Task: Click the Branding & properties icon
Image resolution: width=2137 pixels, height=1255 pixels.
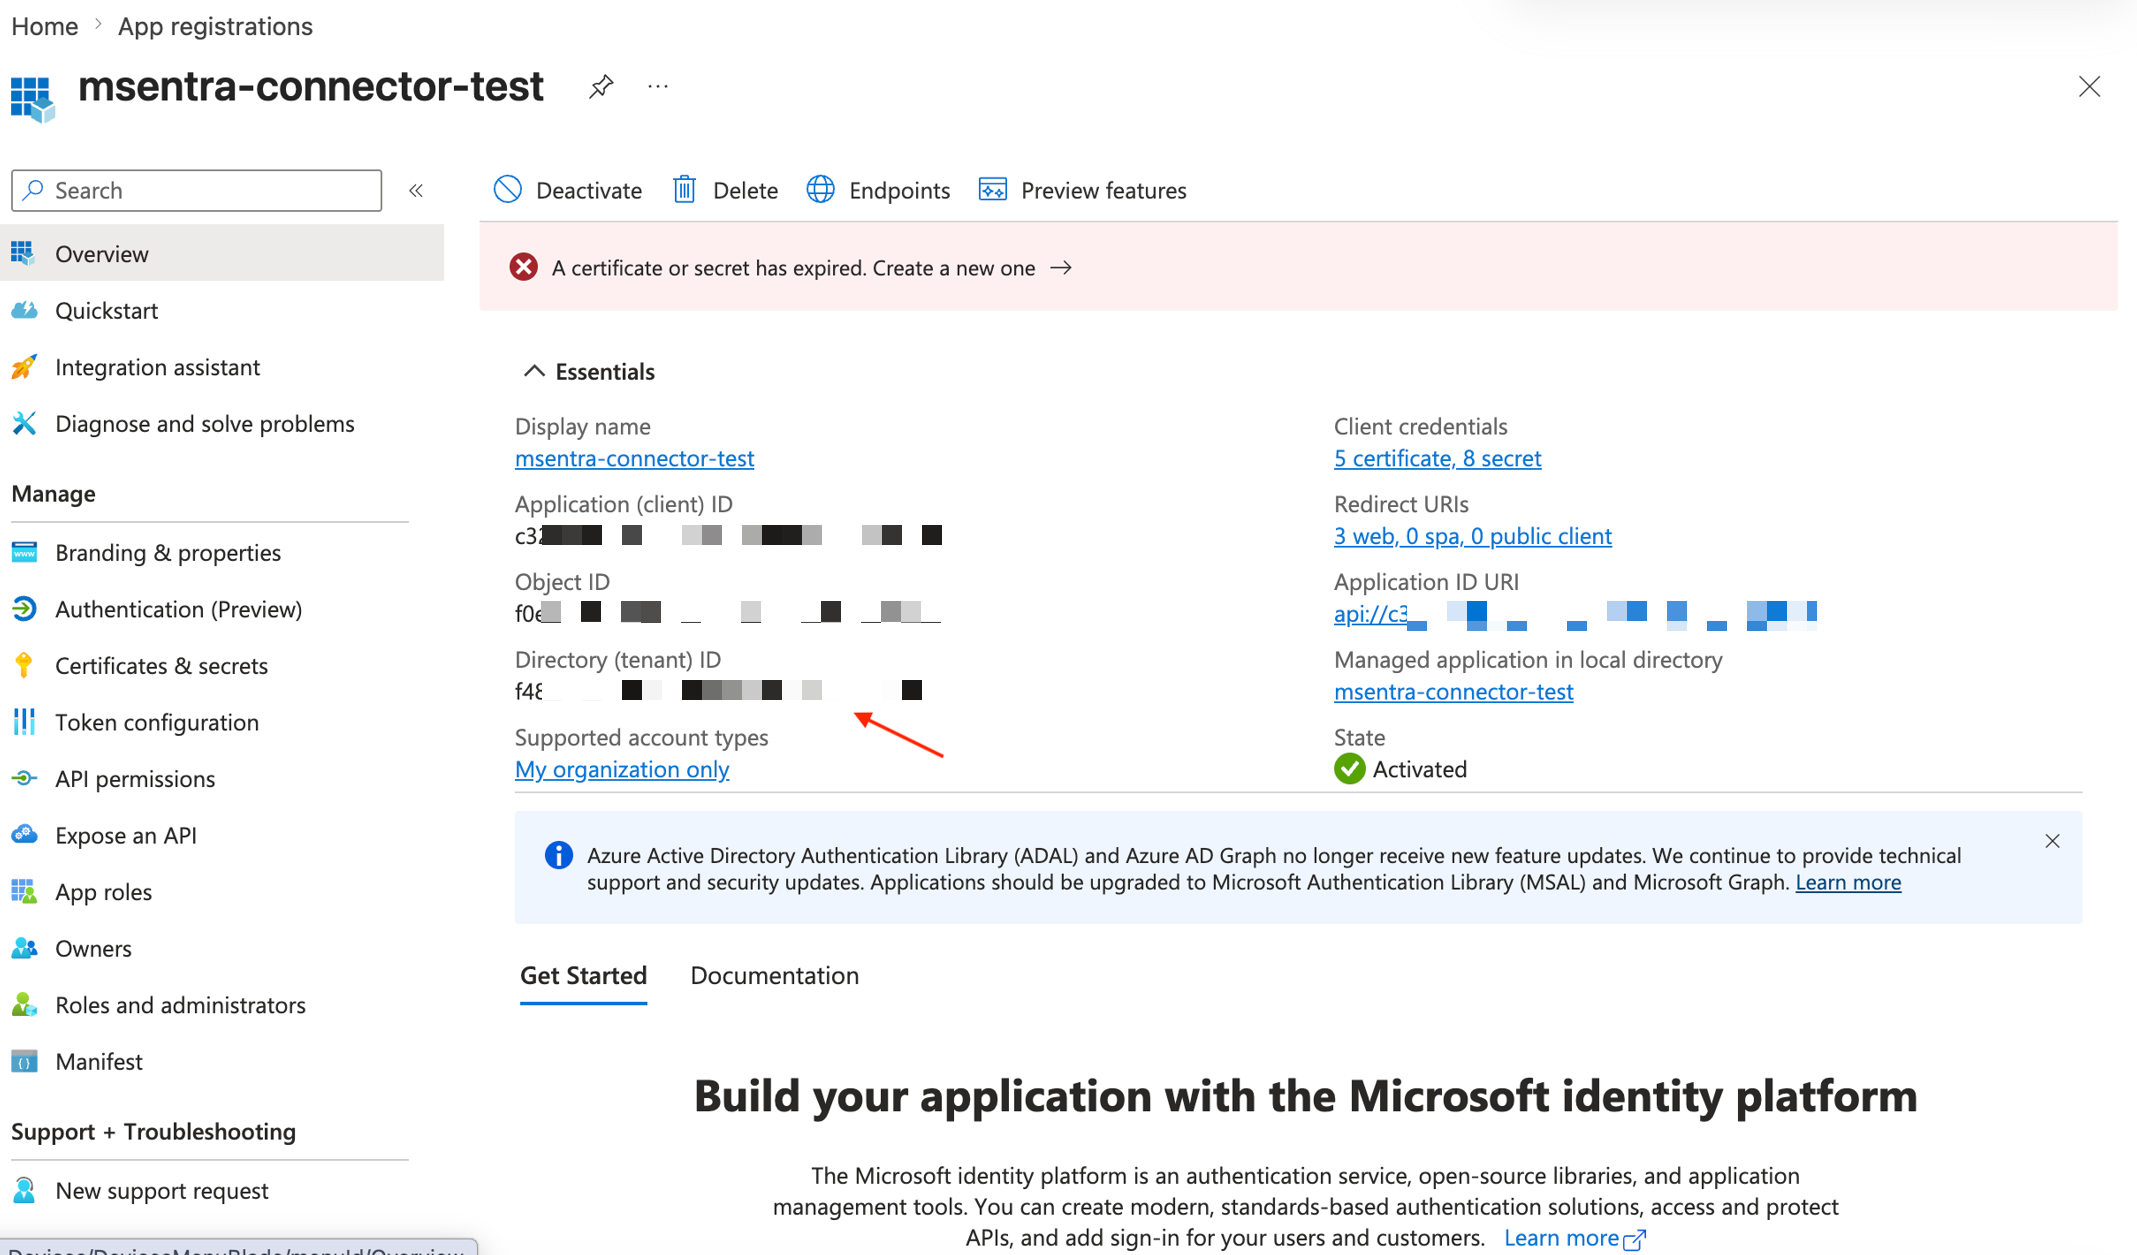Action: tap(25, 552)
